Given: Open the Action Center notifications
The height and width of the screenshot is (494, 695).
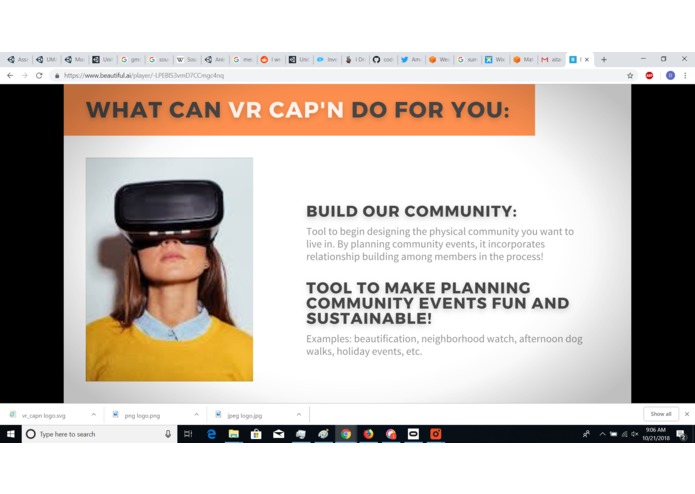Looking at the screenshot, I should [x=681, y=435].
